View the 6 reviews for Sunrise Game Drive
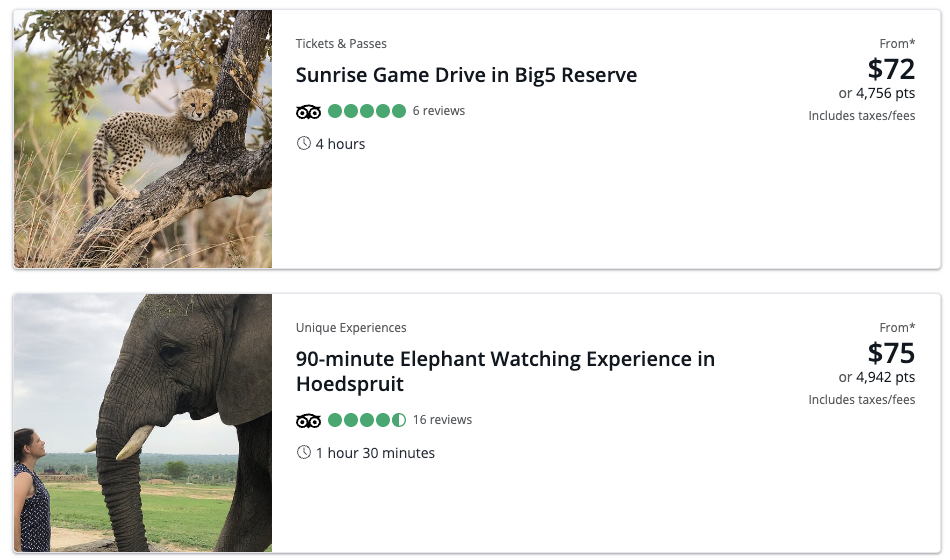The image size is (950, 560). 439,111
